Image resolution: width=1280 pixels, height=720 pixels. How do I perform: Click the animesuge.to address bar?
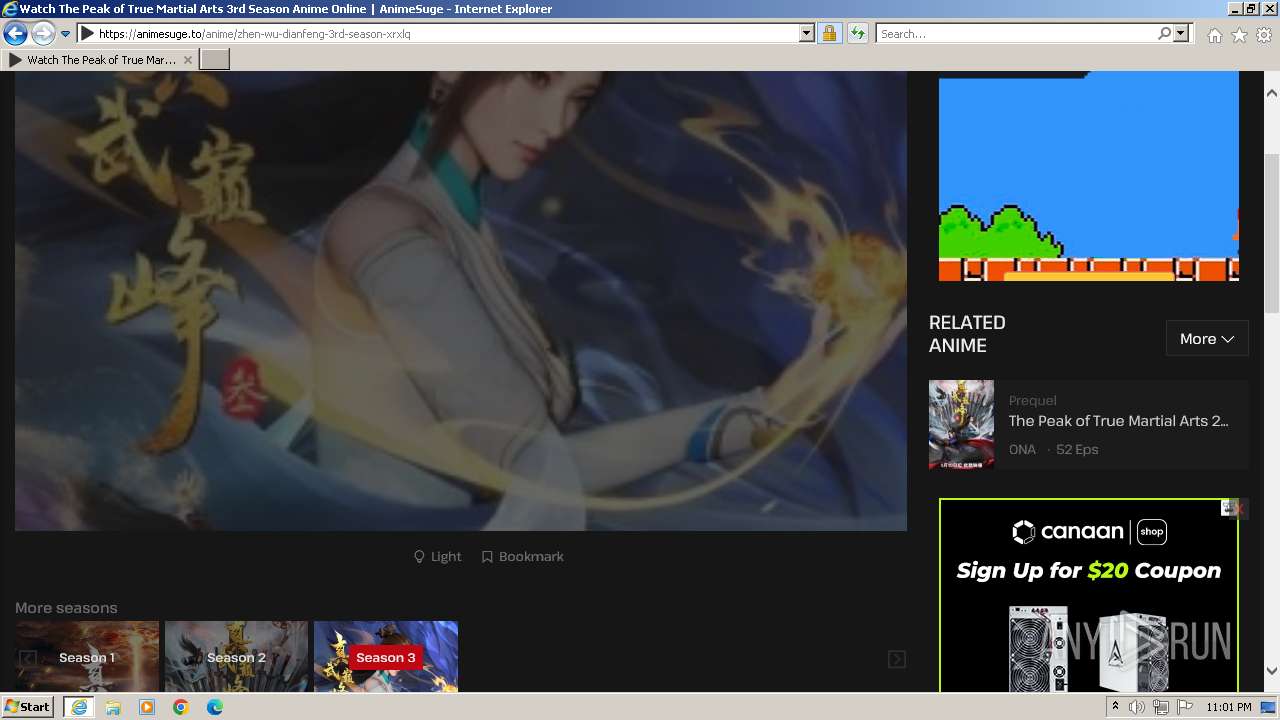tap(439, 34)
